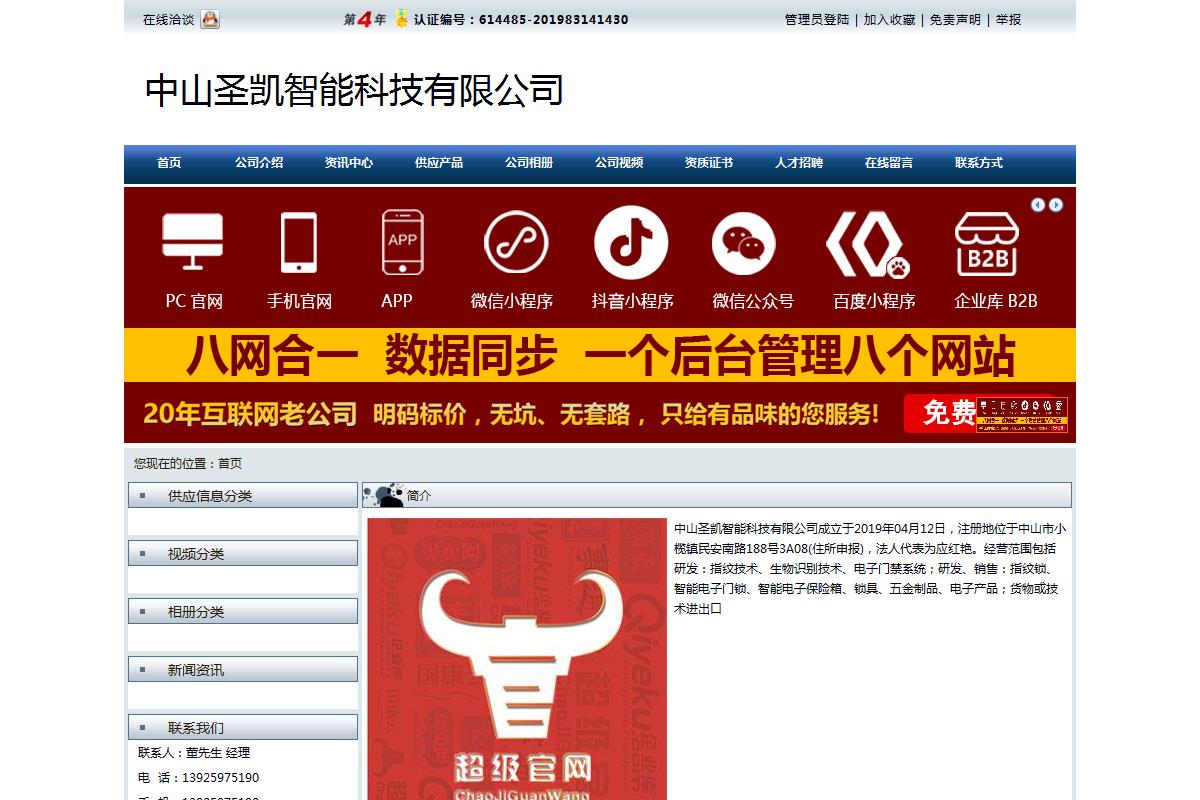Click the 新闻资讯 sidebar header

click(243, 670)
